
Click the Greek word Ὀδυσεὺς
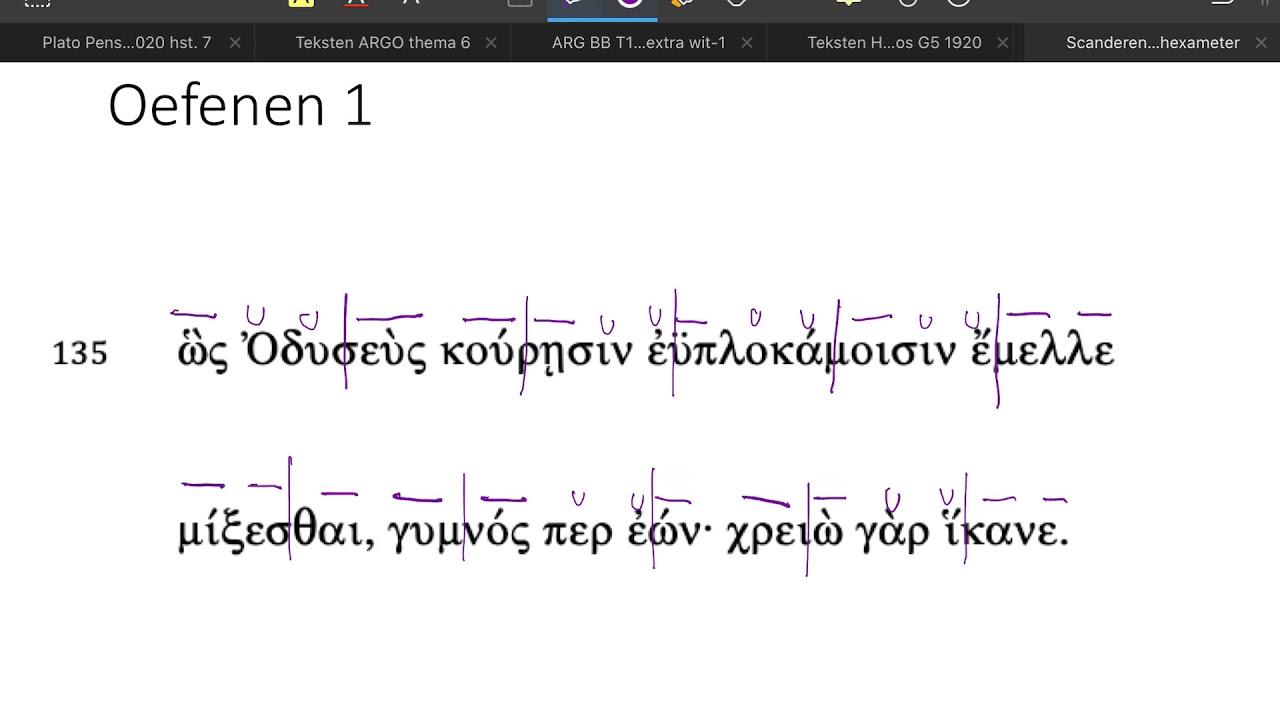point(335,350)
